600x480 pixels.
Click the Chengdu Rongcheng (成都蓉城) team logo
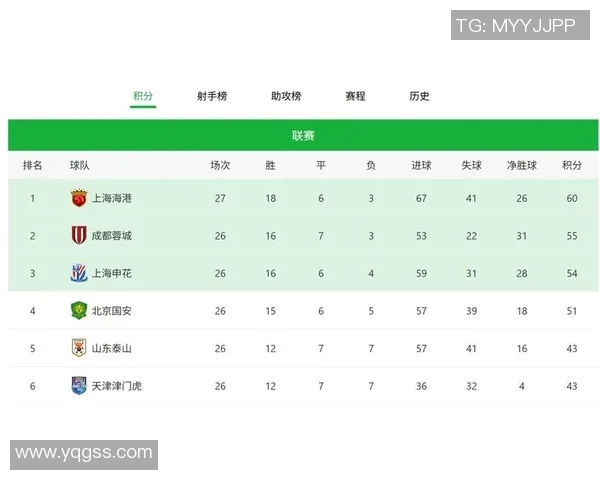pyautogui.click(x=79, y=236)
